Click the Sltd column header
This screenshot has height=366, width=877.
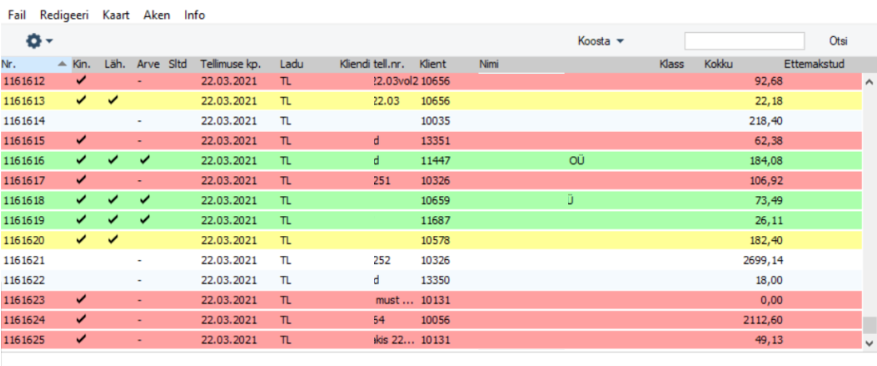coord(178,64)
